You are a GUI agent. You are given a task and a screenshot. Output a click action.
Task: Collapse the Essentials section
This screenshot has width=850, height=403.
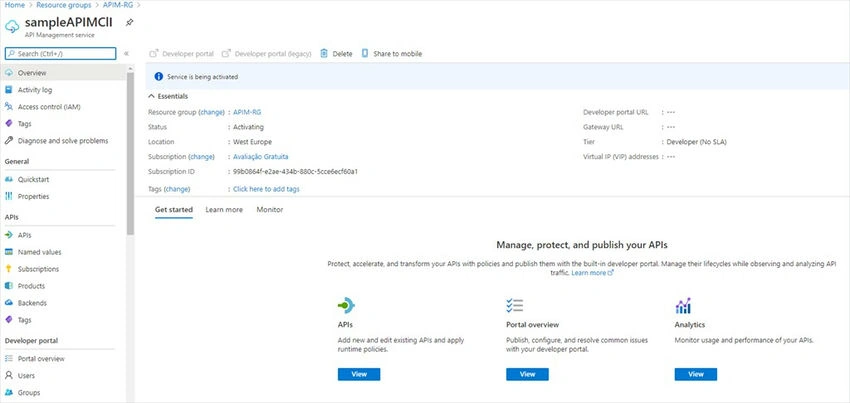(168, 96)
